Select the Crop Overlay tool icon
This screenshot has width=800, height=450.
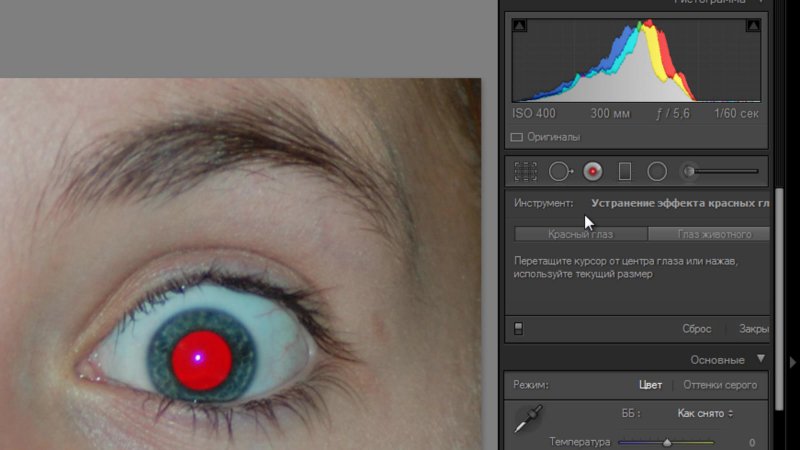click(x=526, y=171)
